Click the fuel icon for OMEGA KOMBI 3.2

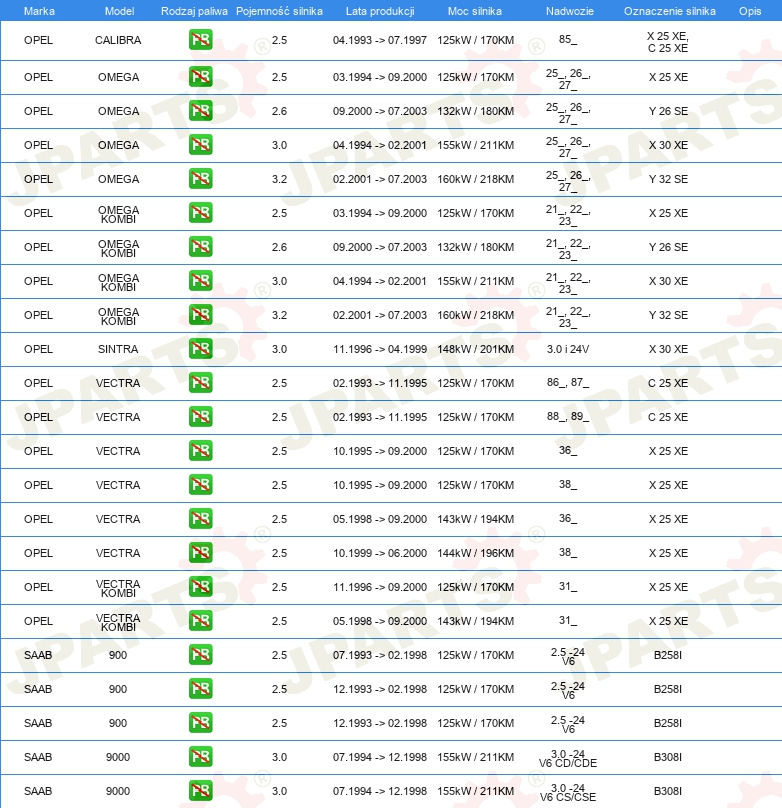pos(200,315)
